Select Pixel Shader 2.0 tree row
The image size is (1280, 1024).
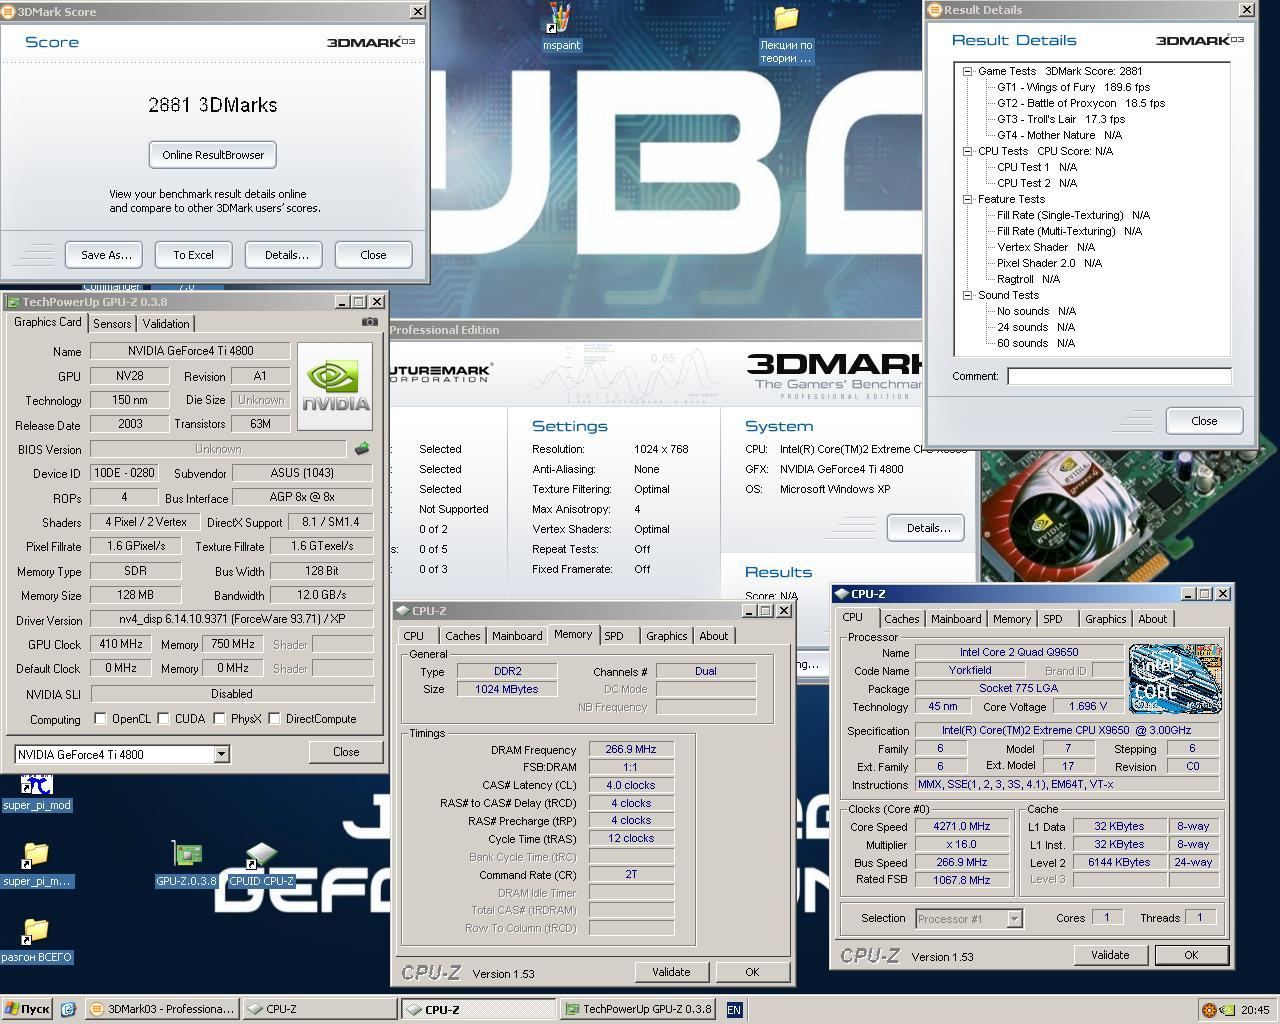(x=1049, y=263)
